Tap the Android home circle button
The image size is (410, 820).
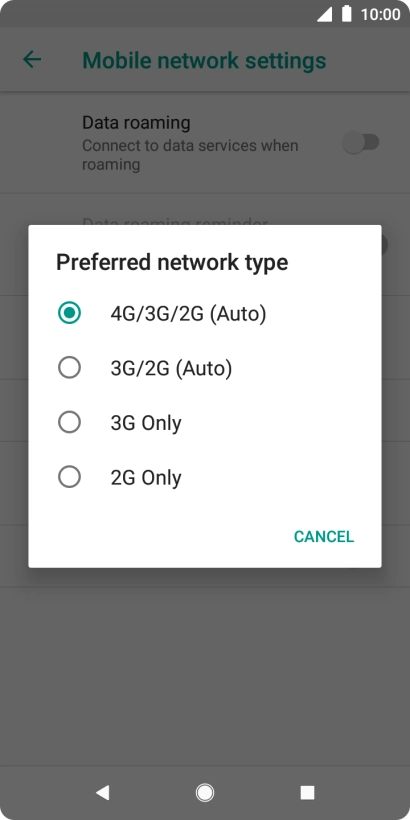(204, 793)
